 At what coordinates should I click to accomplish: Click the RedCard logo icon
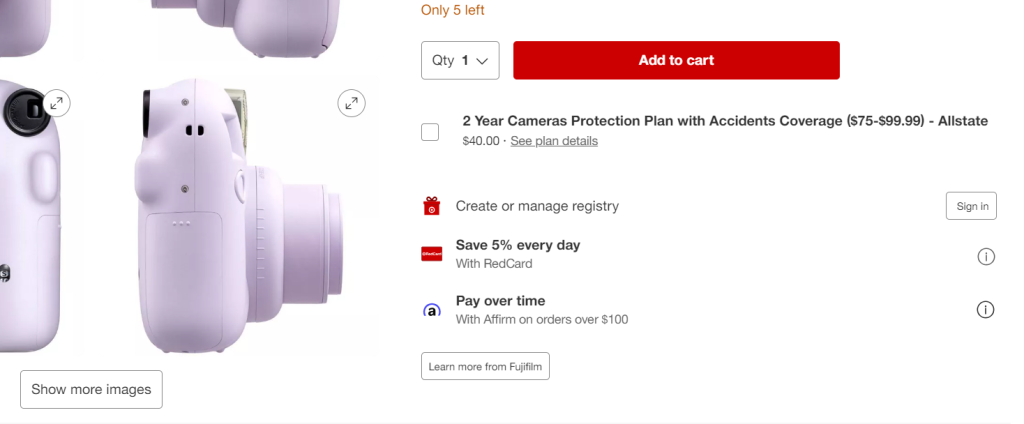[431, 254]
